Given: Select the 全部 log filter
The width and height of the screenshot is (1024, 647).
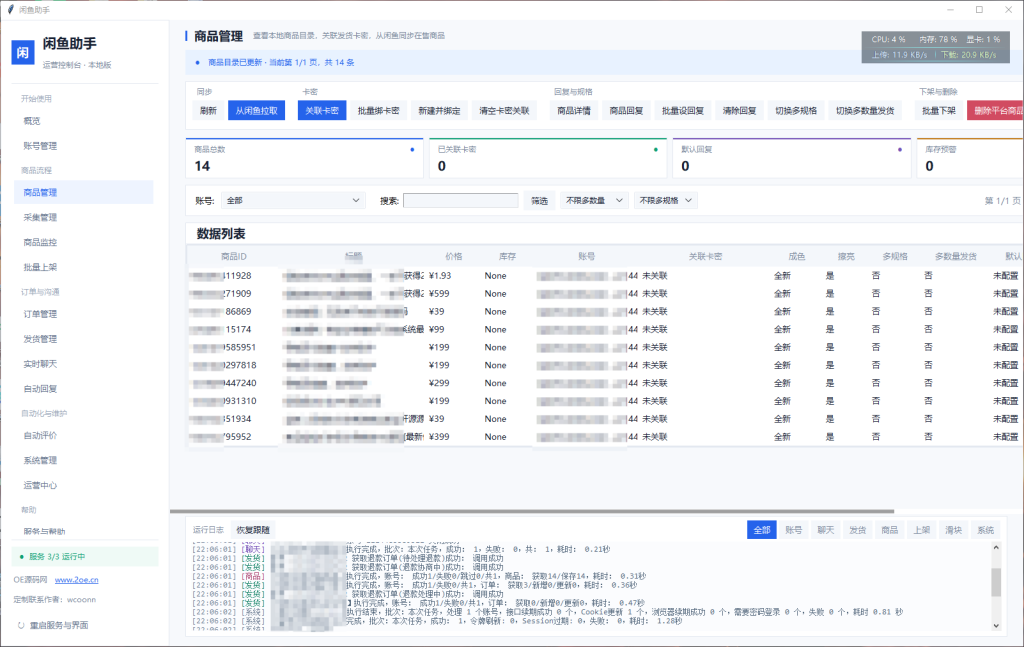Looking at the screenshot, I should point(761,529).
